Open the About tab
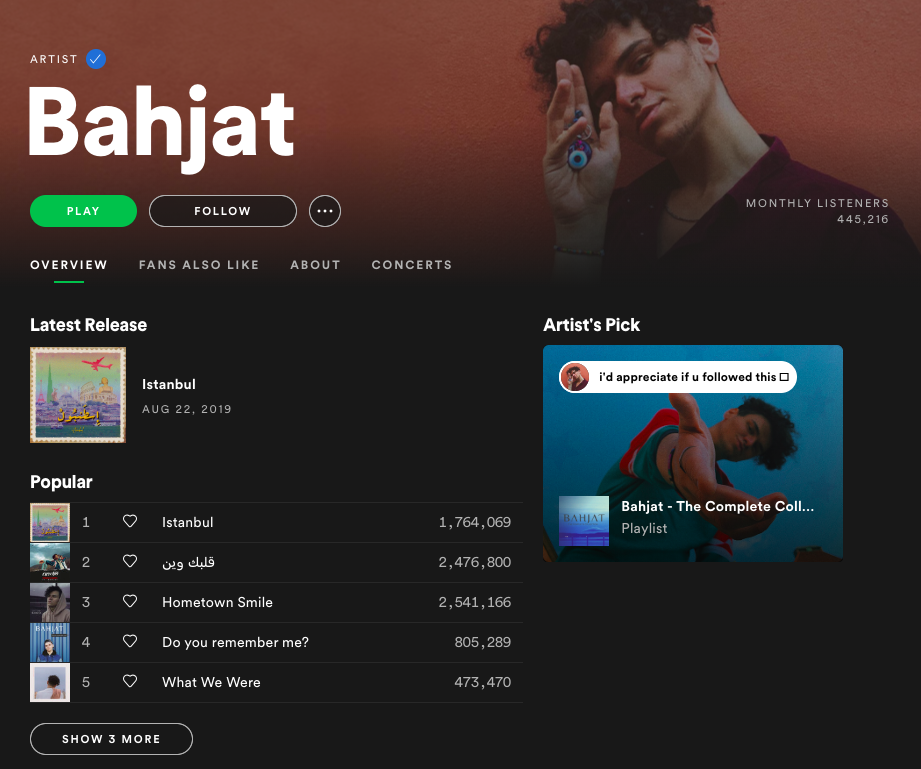 pos(315,265)
